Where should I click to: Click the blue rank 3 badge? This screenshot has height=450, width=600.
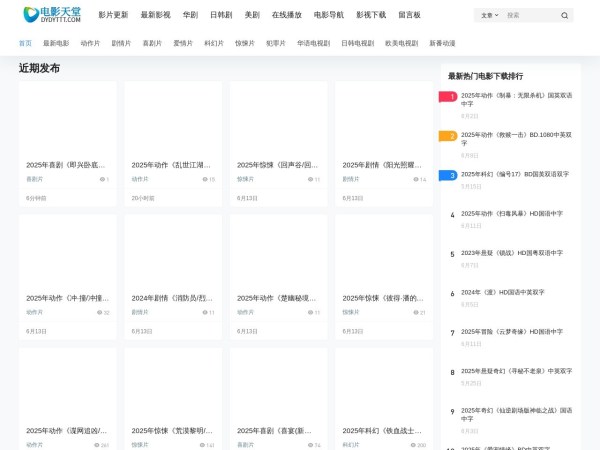pos(448,175)
